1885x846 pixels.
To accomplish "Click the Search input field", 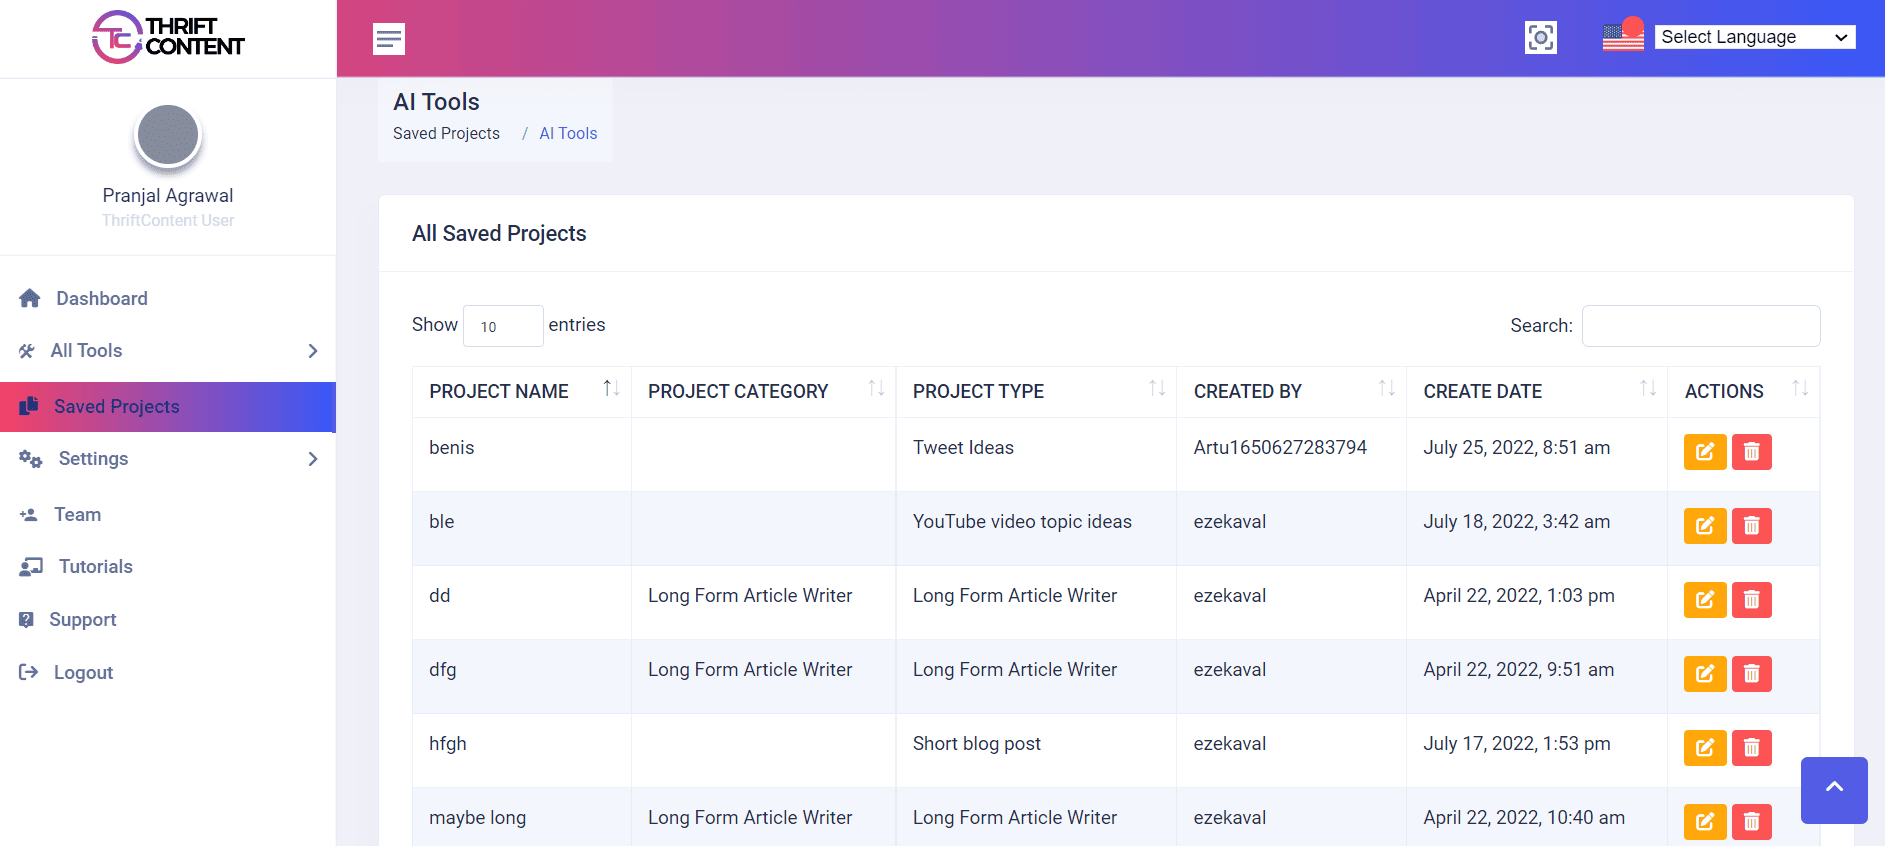I will [1700, 326].
